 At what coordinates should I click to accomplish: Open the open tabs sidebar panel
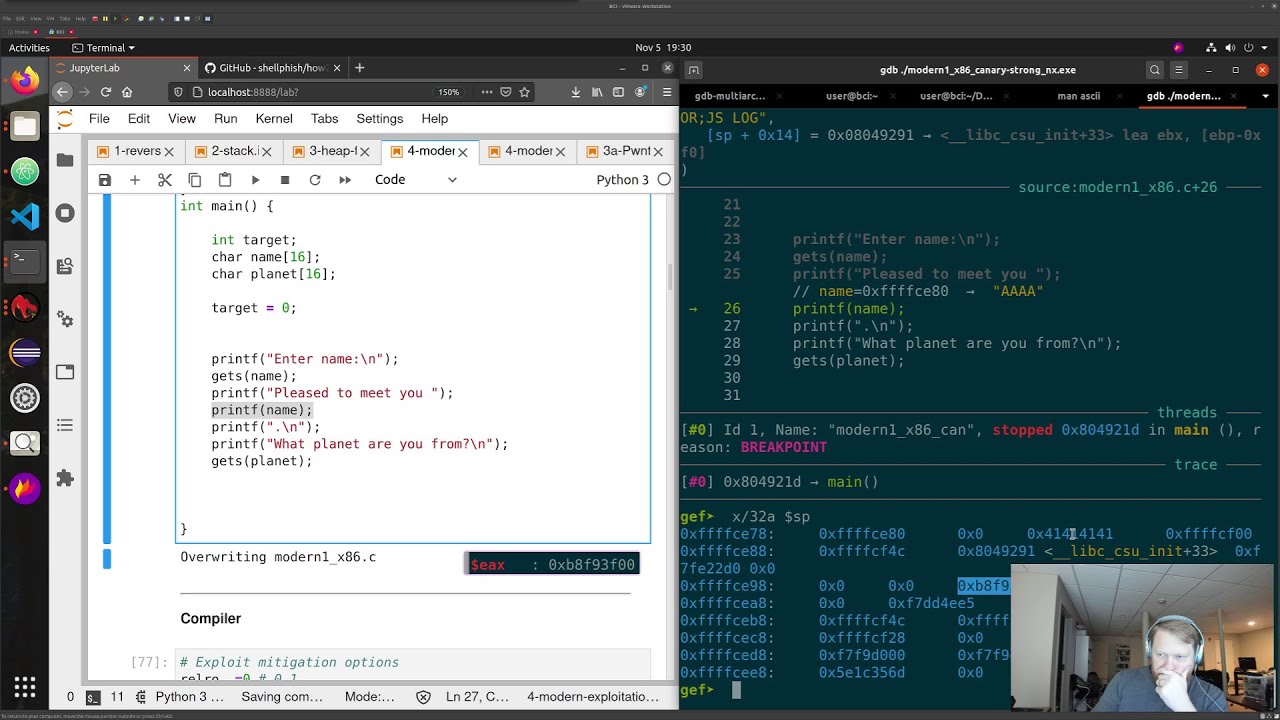coord(65,372)
